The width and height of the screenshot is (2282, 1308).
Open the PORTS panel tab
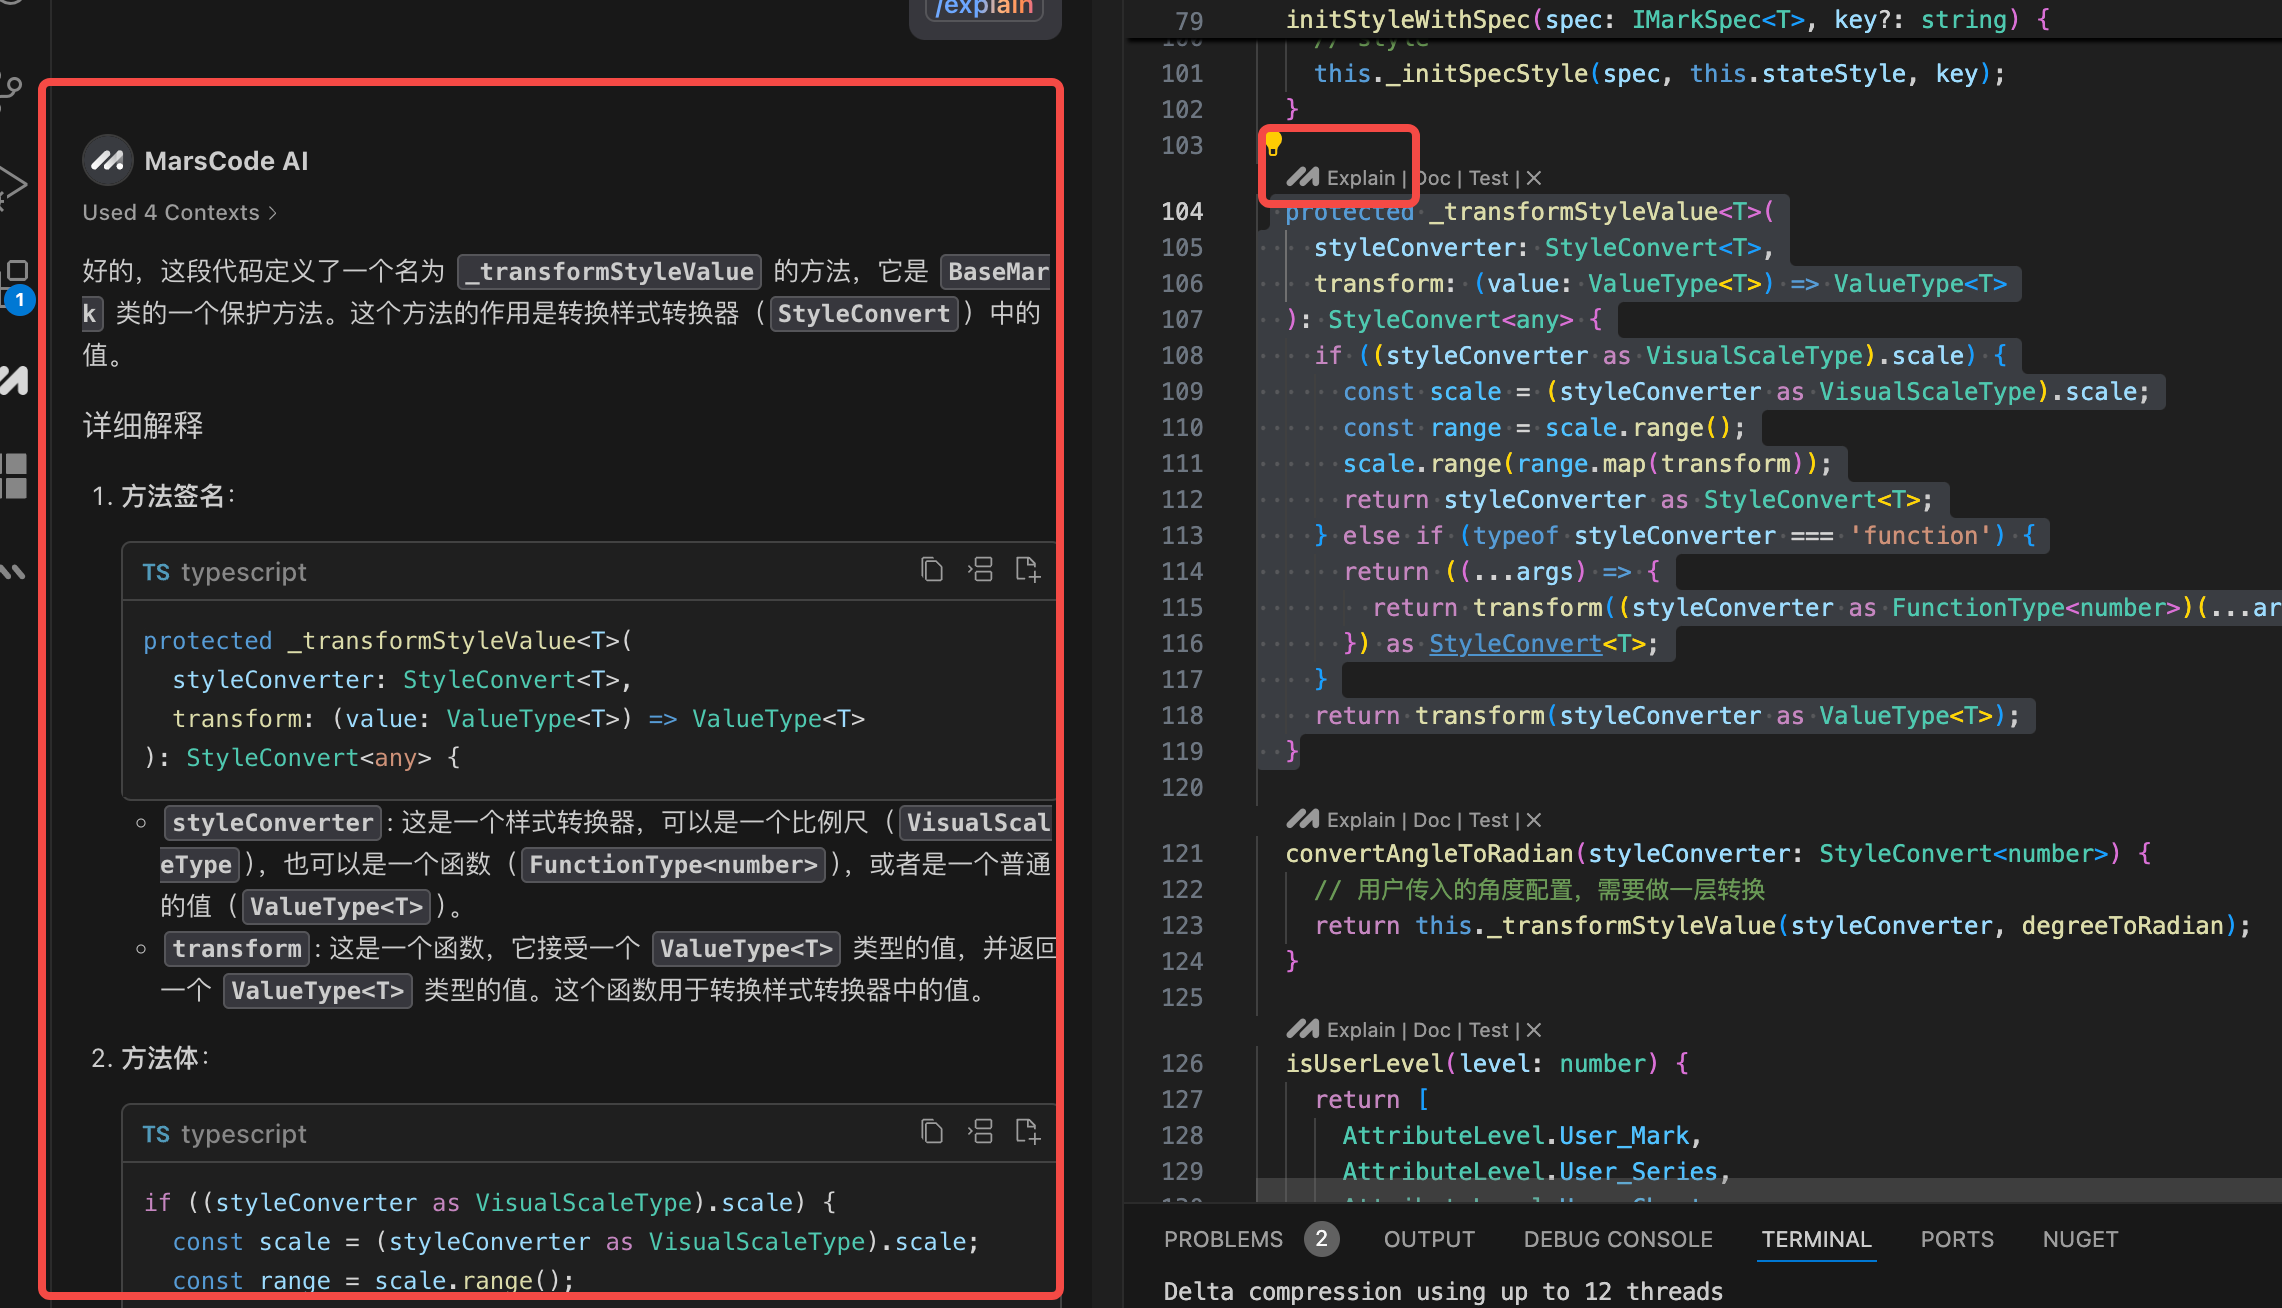(x=1956, y=1239)
